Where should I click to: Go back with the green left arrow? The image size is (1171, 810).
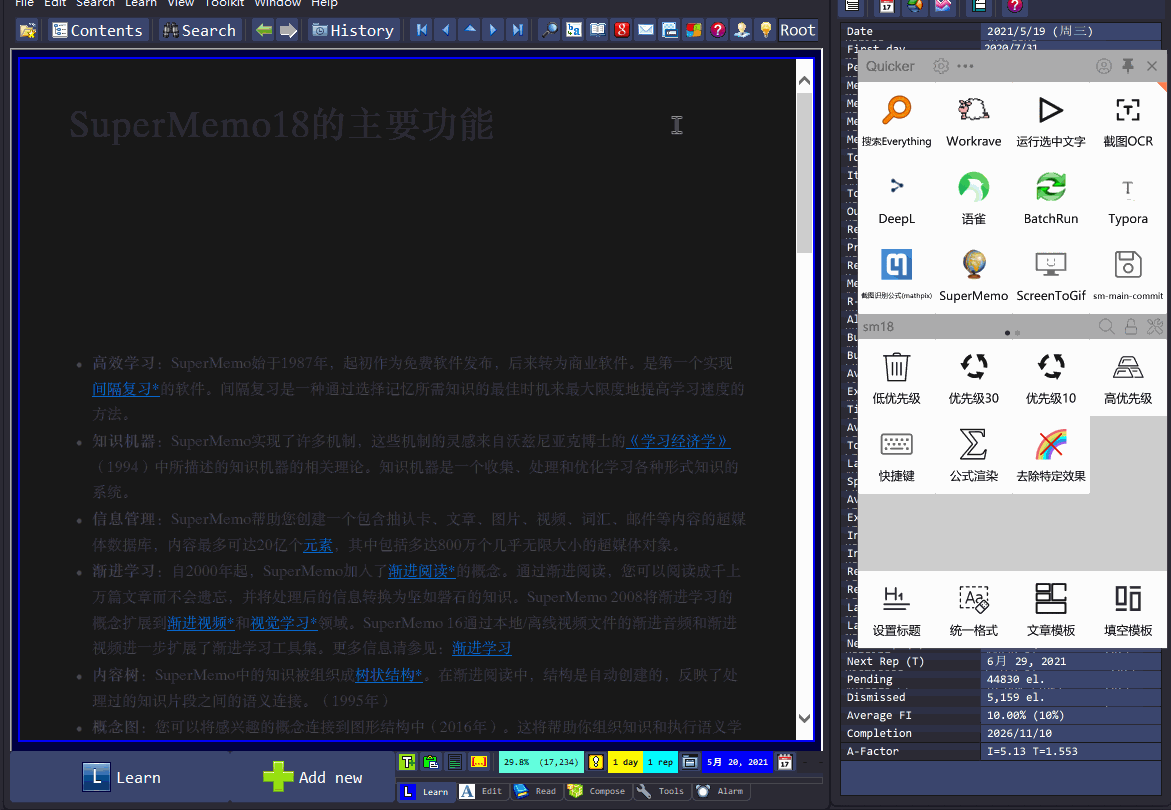point(264,31)
